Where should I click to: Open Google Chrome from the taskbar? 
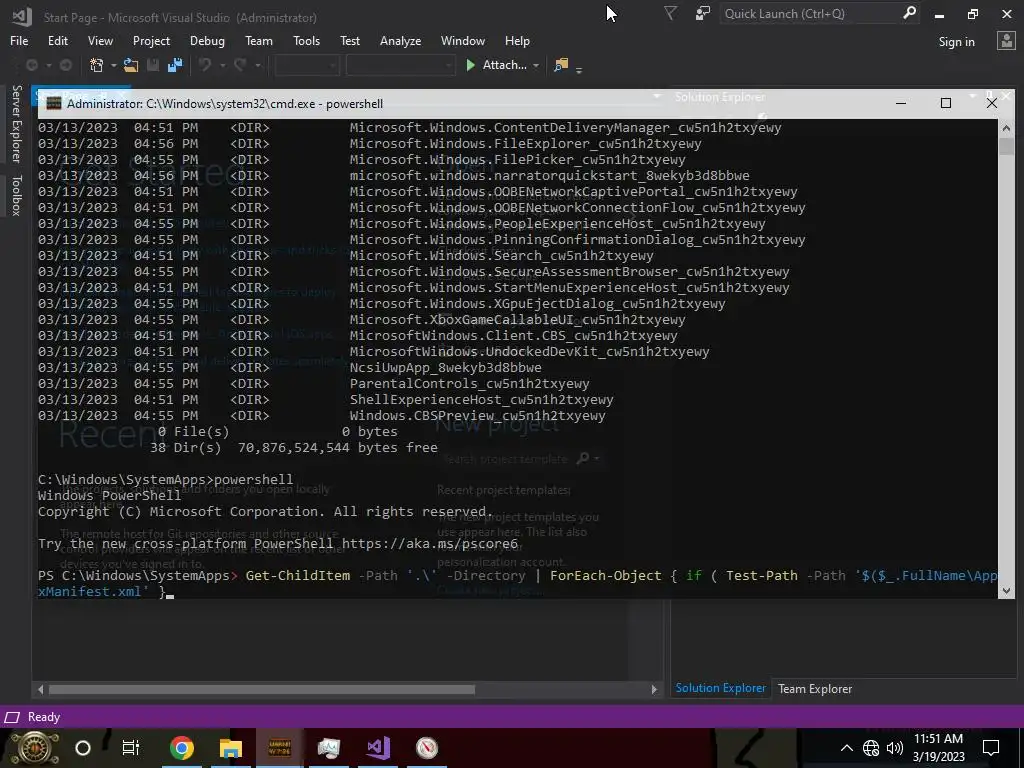pyautogui.click(x=182, y=748)
